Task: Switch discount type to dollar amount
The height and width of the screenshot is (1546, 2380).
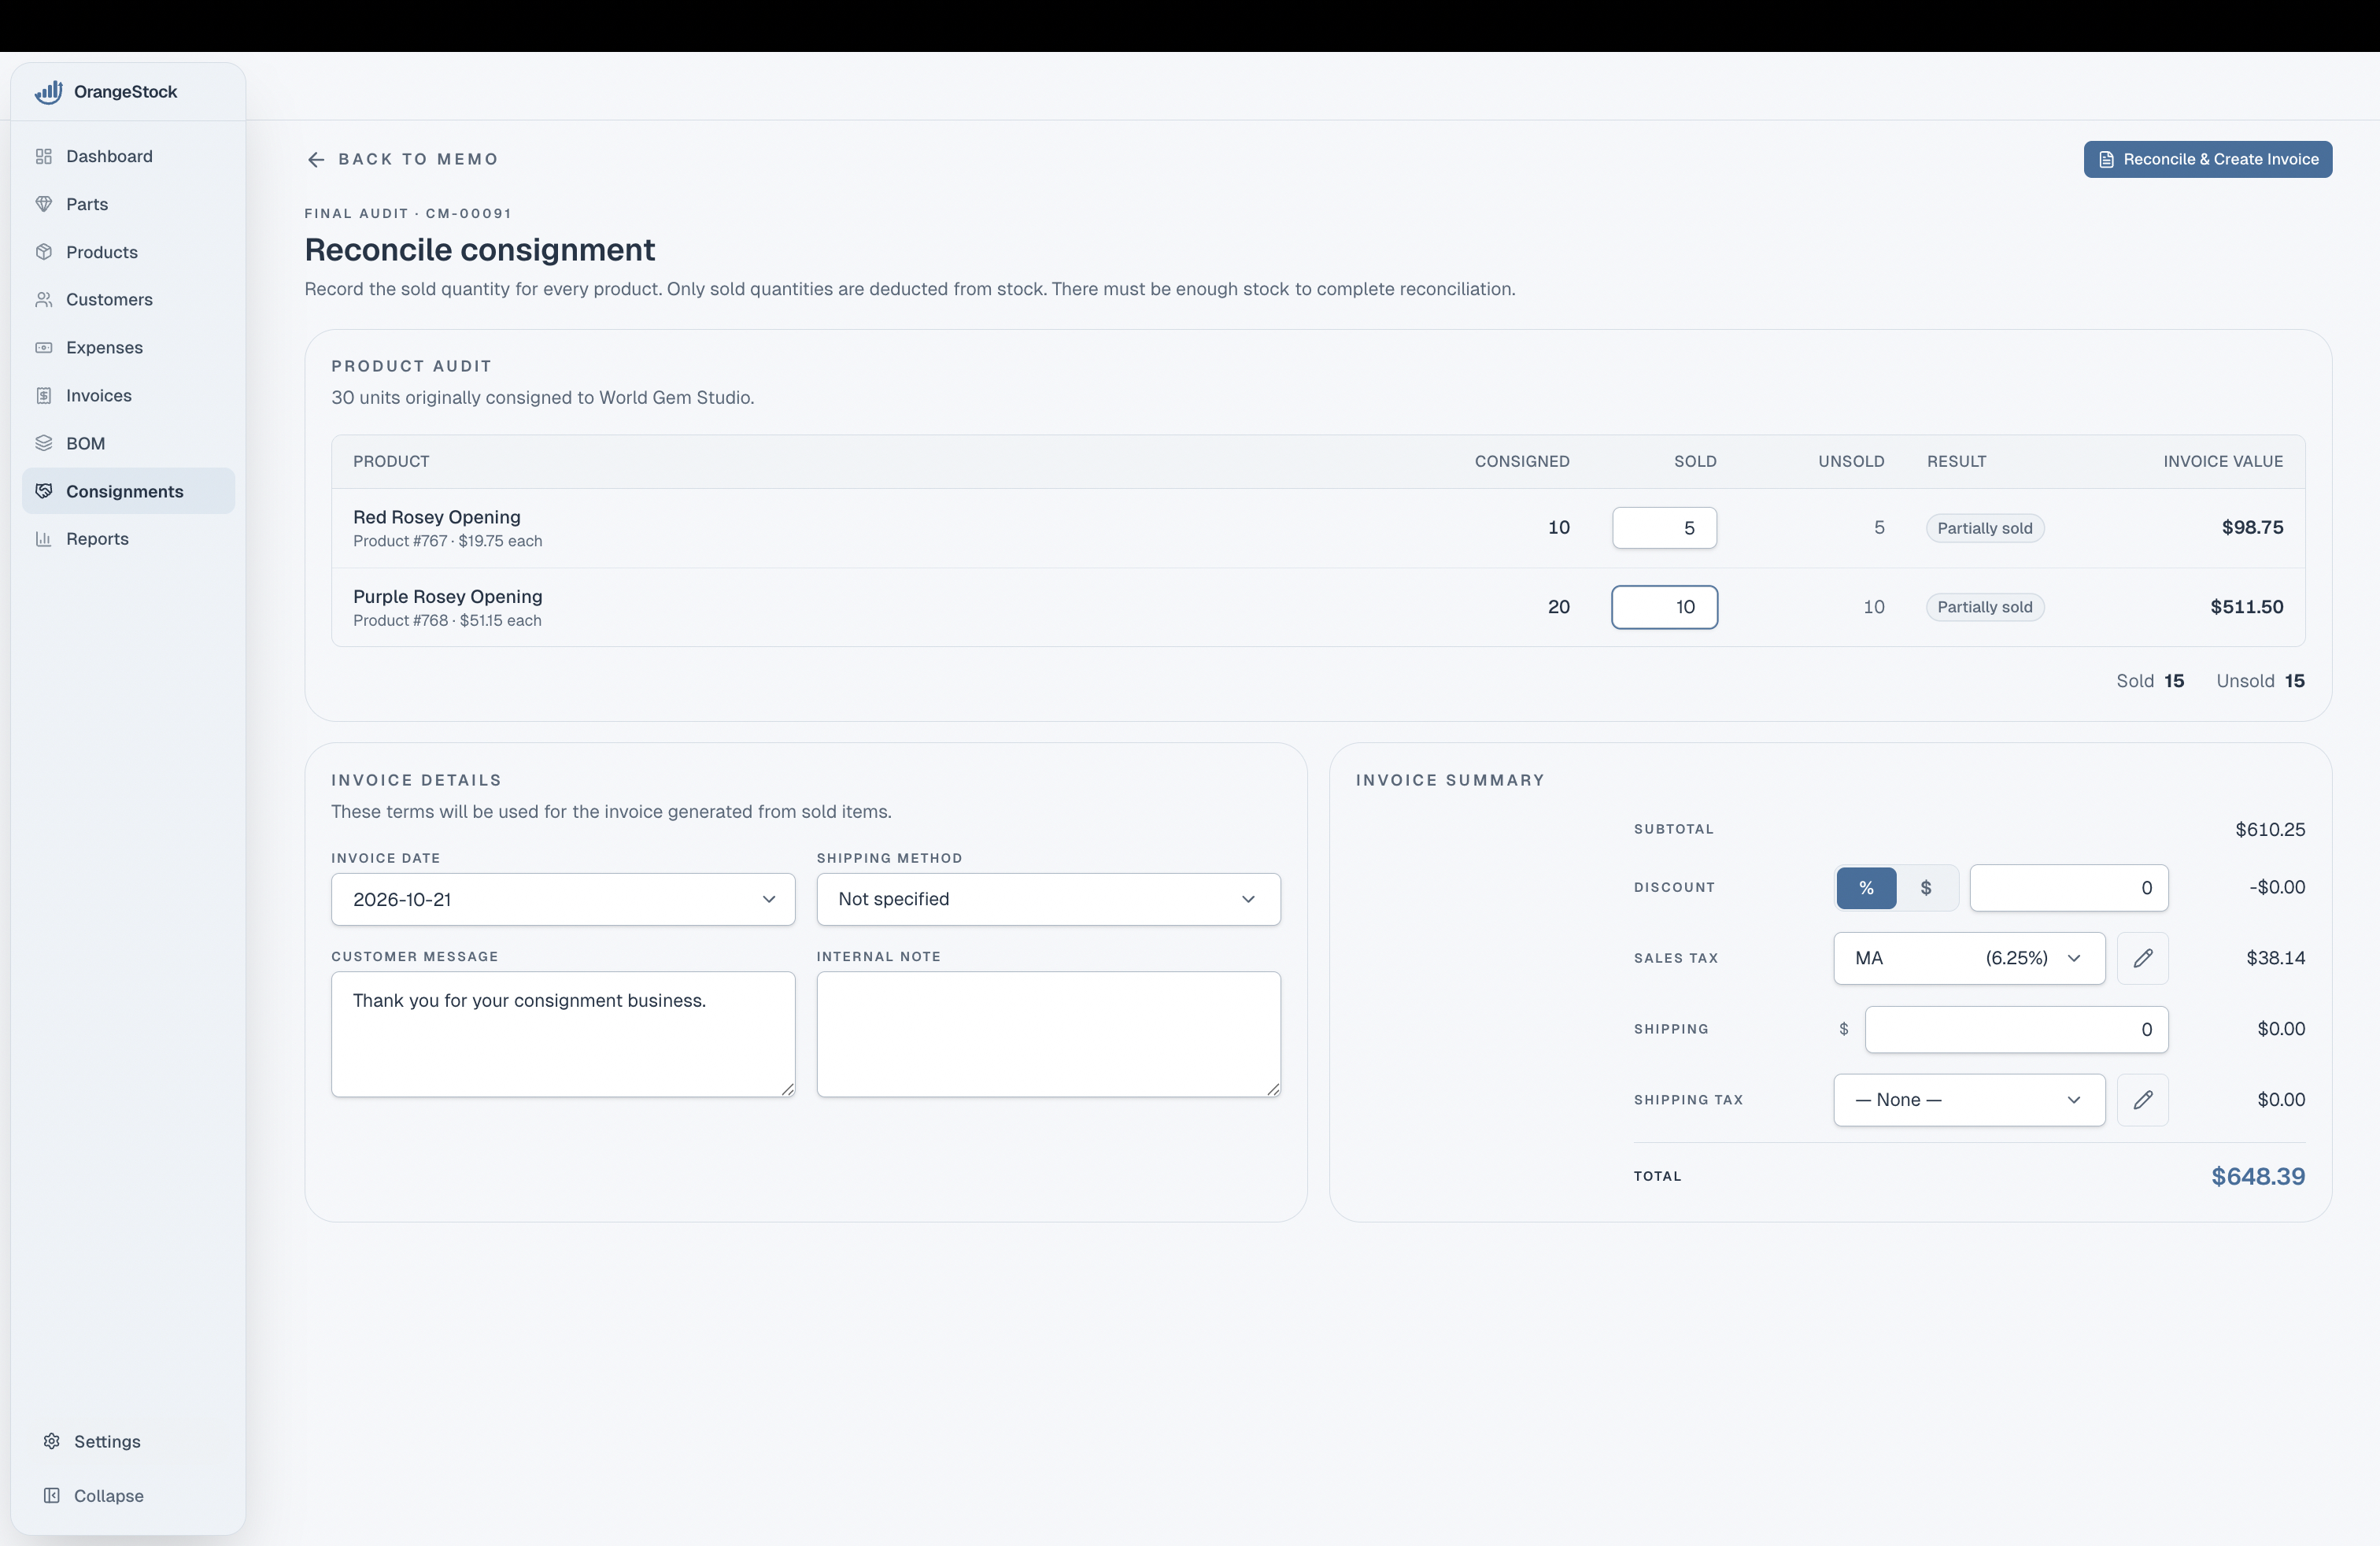Action: point(1926,887)
